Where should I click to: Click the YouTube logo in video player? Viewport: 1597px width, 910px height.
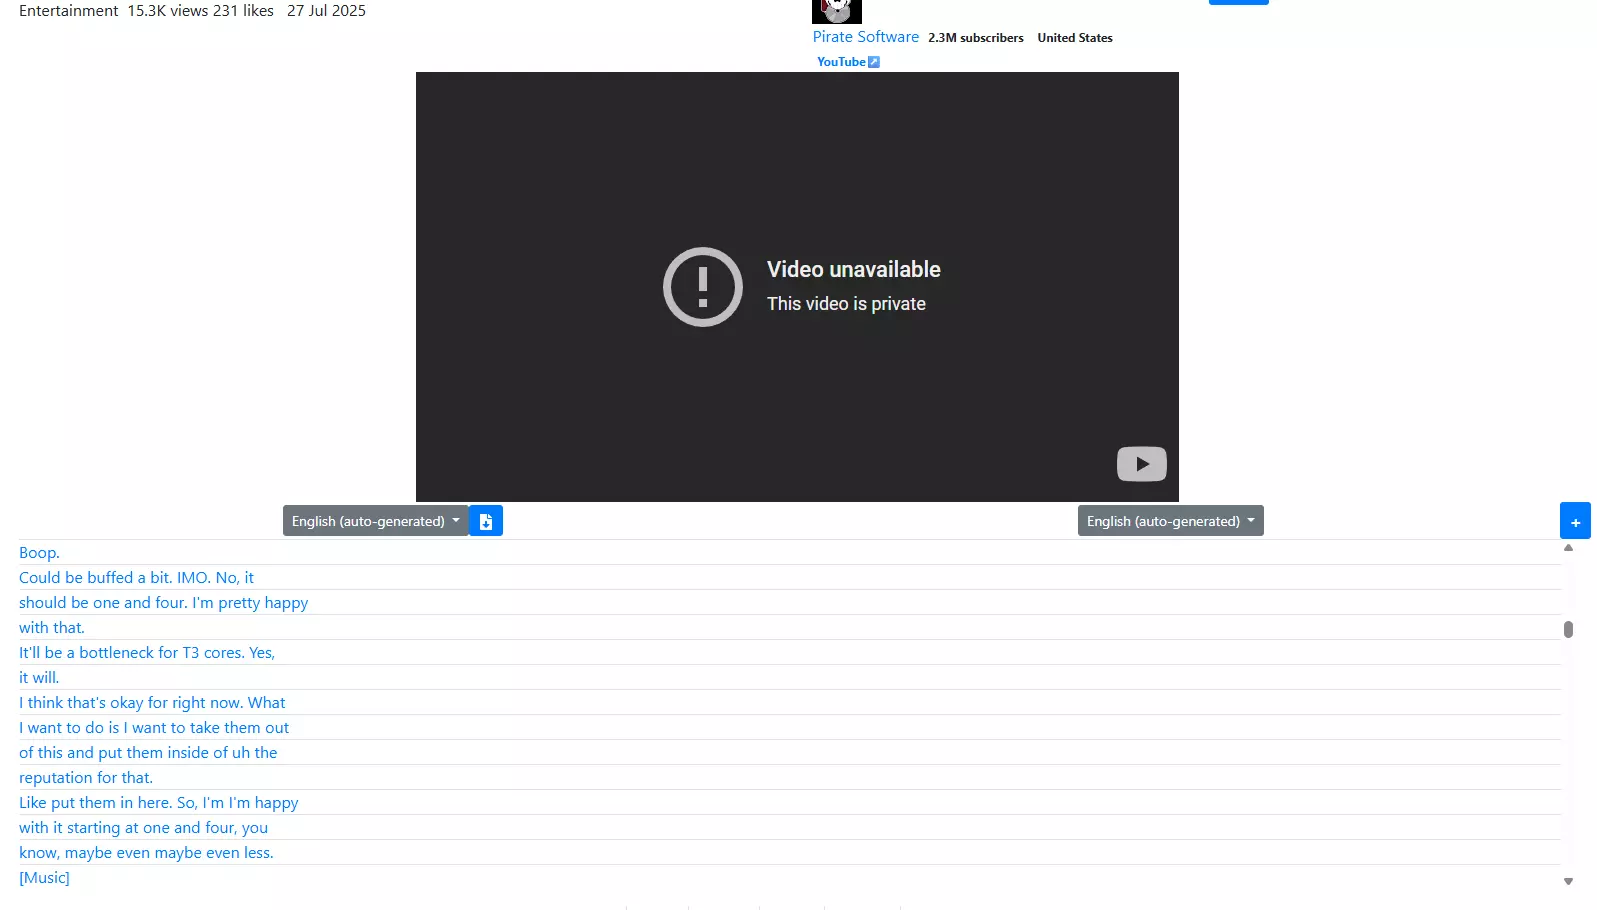pyautogui.click(x=1142, y=464)
